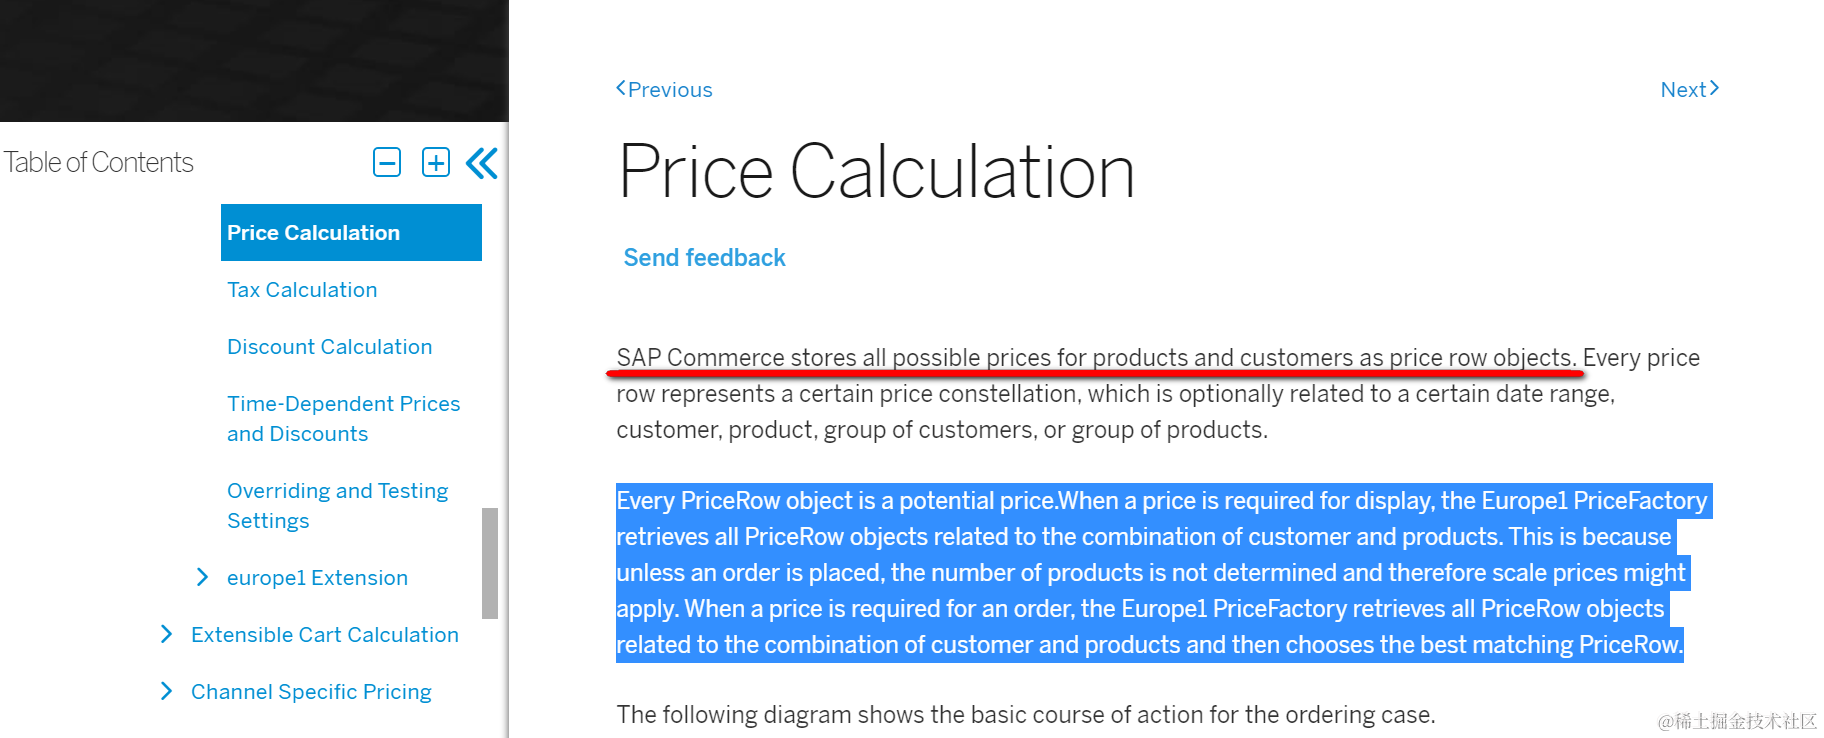The width and height of the screenshot is (1824, 738).
Task: Open the Tax Calculation topic
Action: coord(302,290)
